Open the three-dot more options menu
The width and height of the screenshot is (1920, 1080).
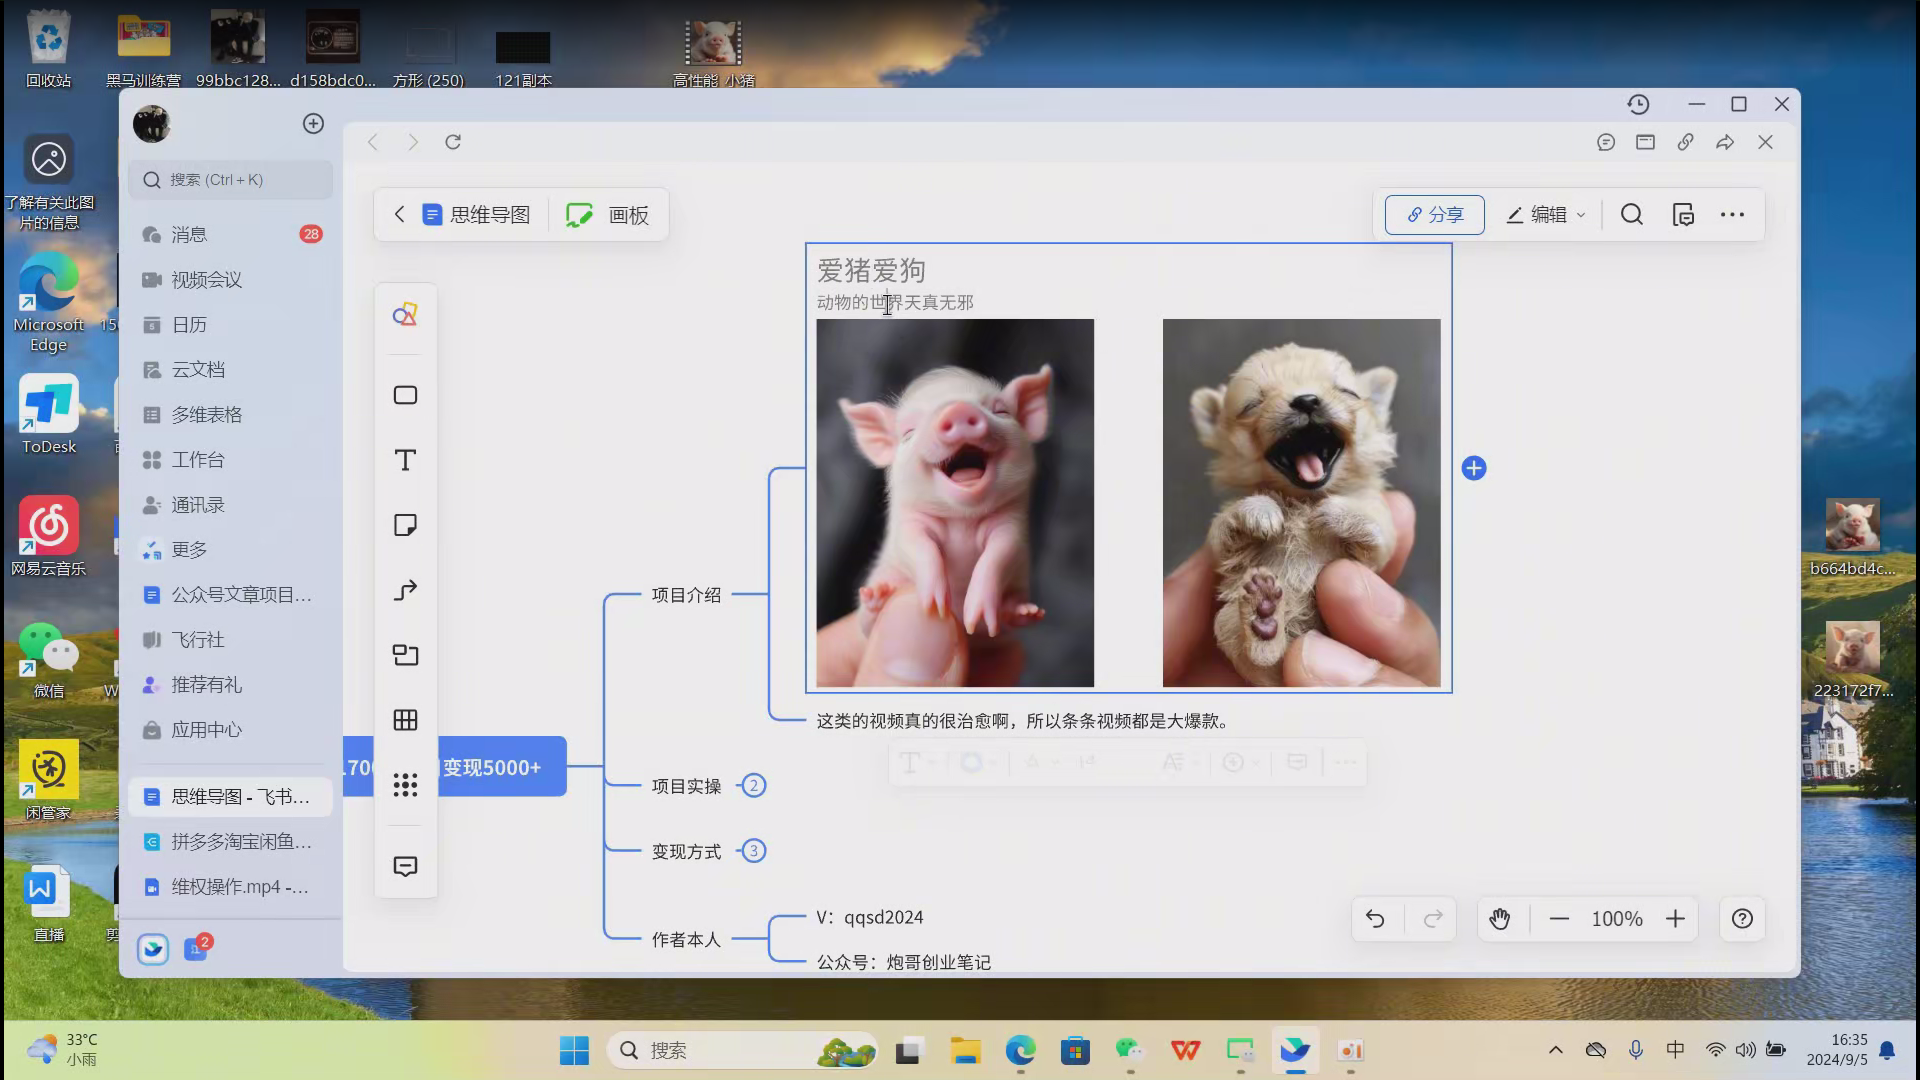(1733, 215)
